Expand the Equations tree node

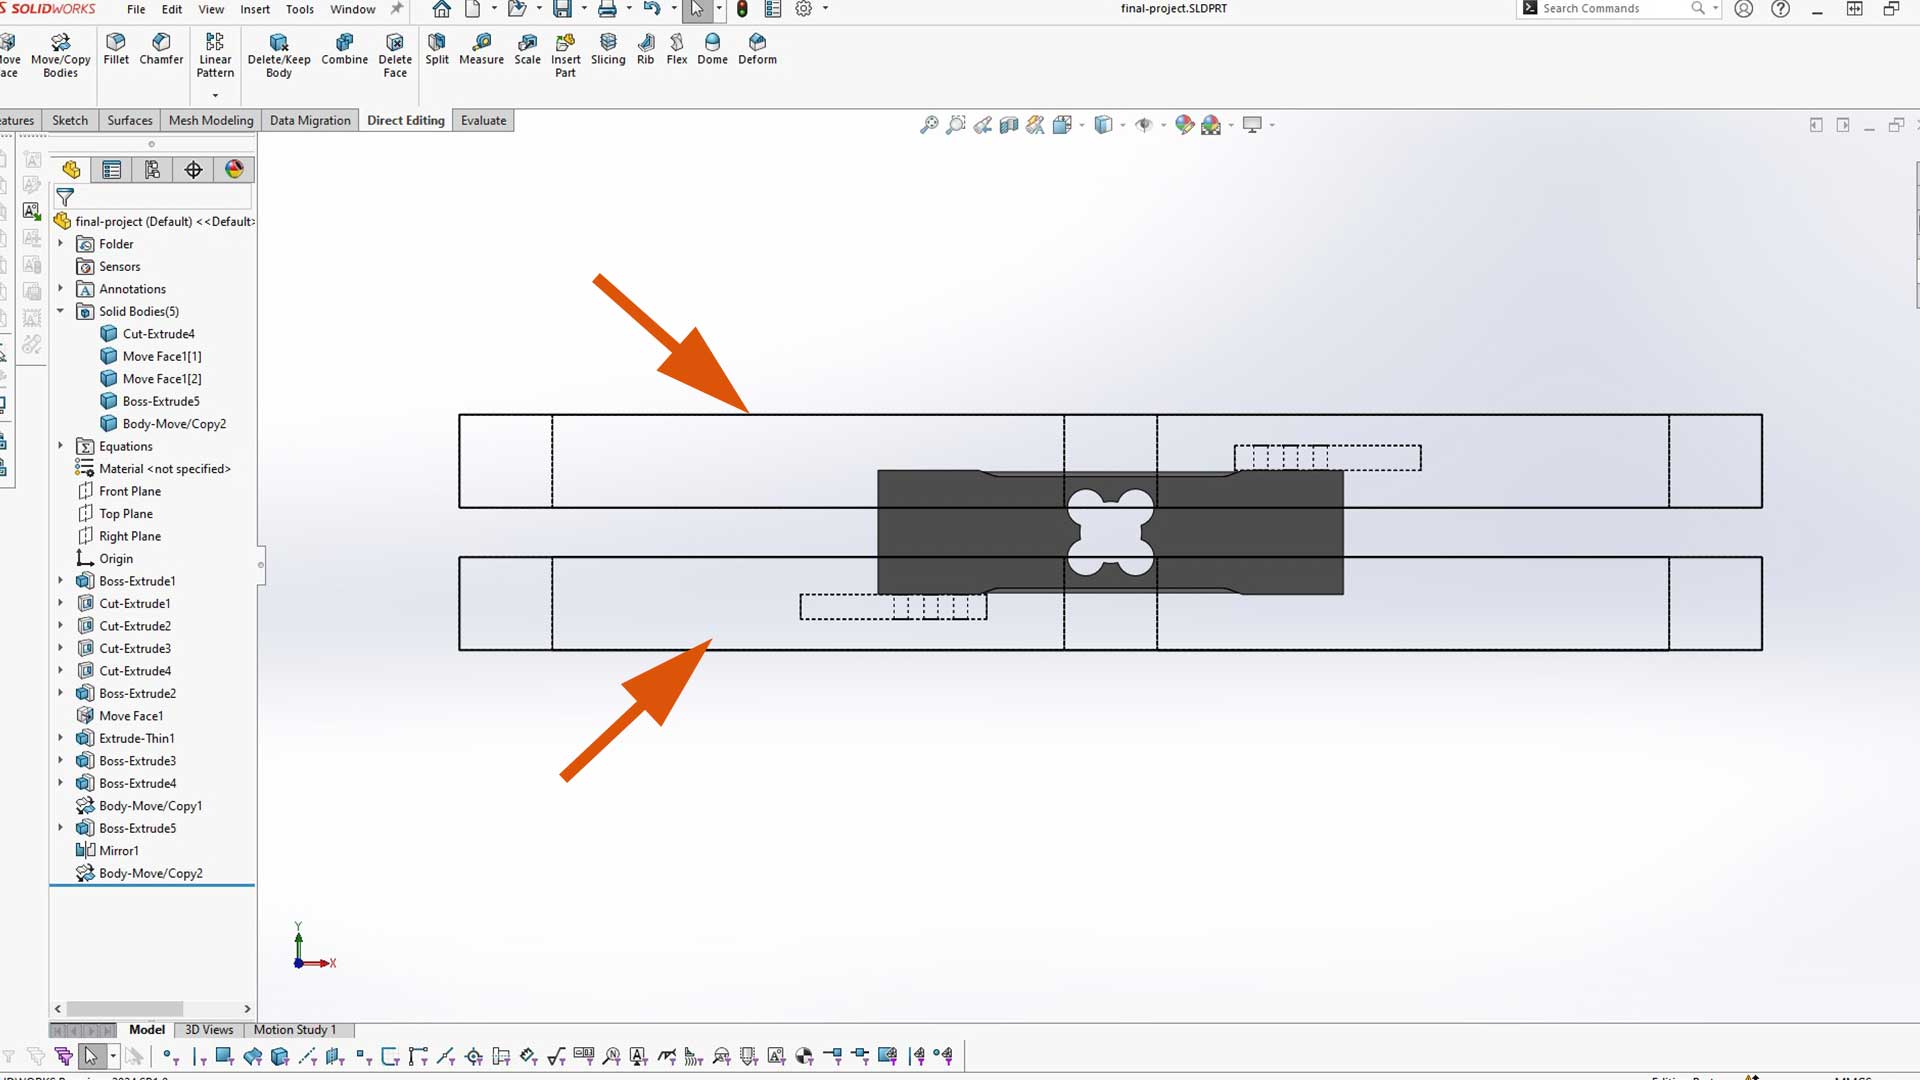pos(60,446)
